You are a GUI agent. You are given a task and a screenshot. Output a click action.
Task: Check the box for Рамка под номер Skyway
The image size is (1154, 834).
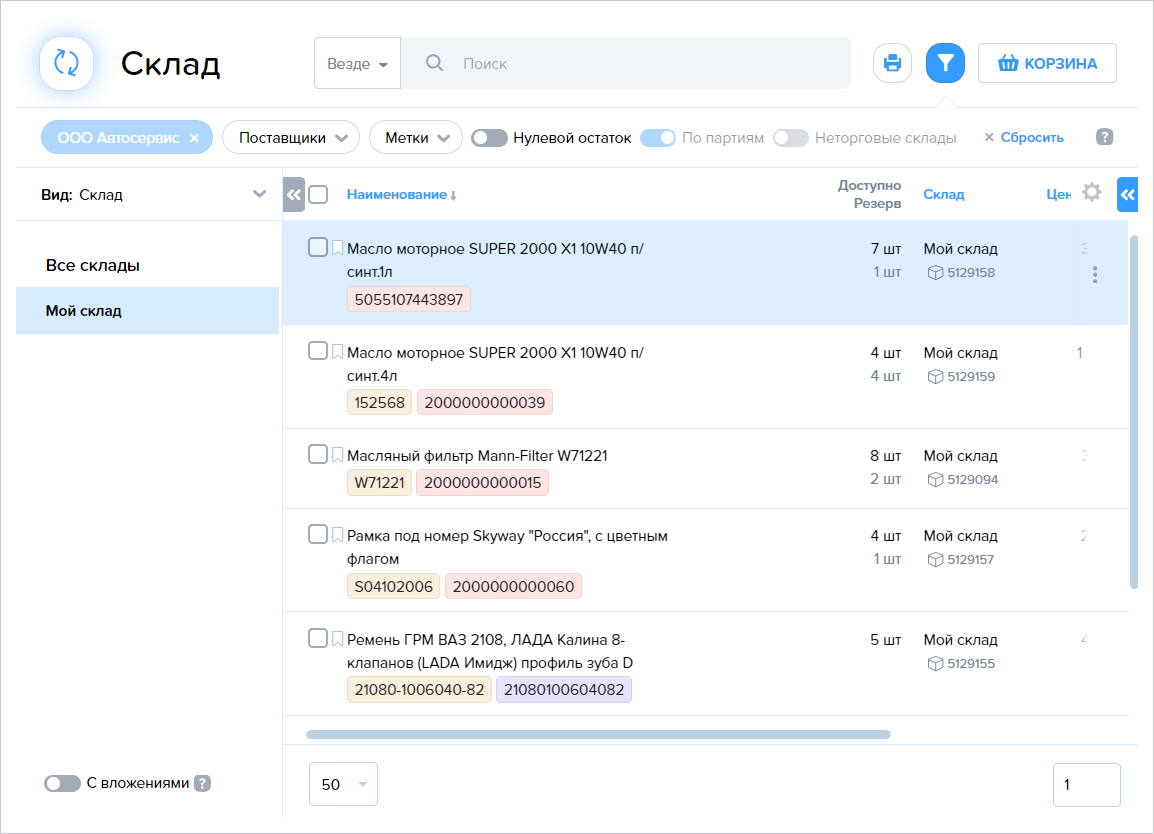318,534
